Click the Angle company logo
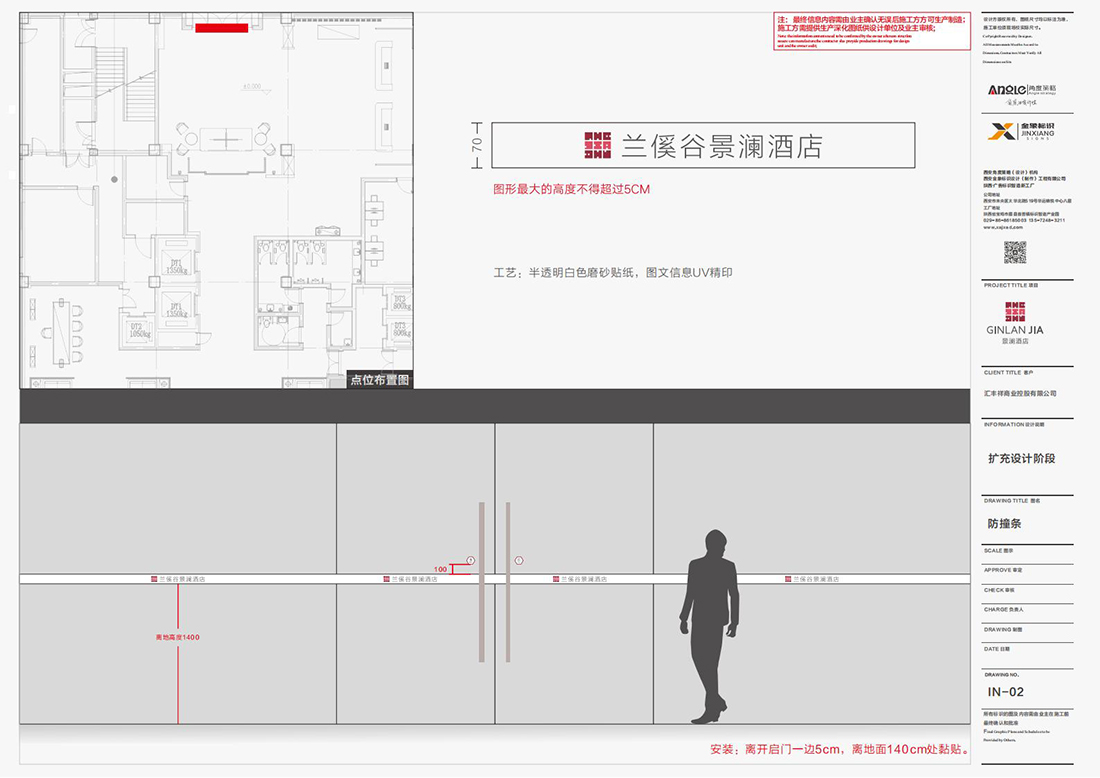Image resolution: width=1100 pixels, height=778 pixels. click(1014, 92)
